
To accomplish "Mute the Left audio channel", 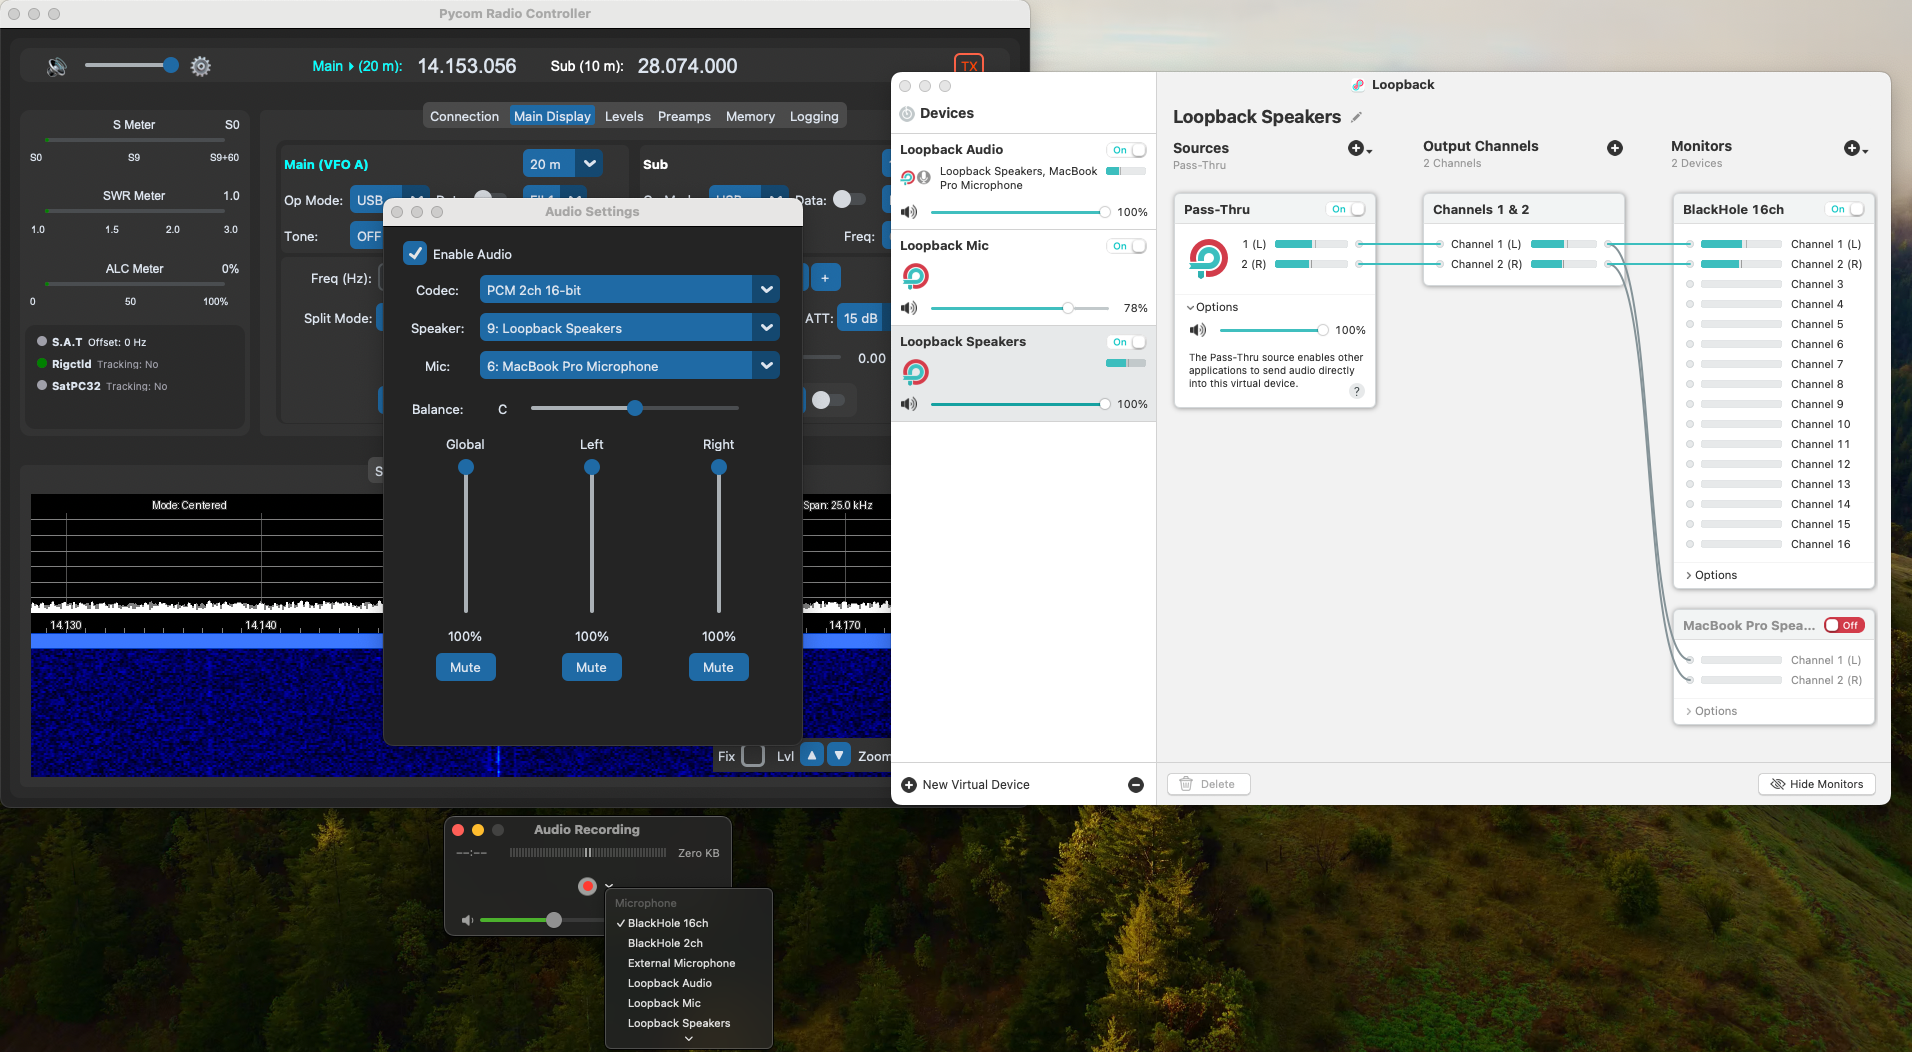I will (591, 667).
